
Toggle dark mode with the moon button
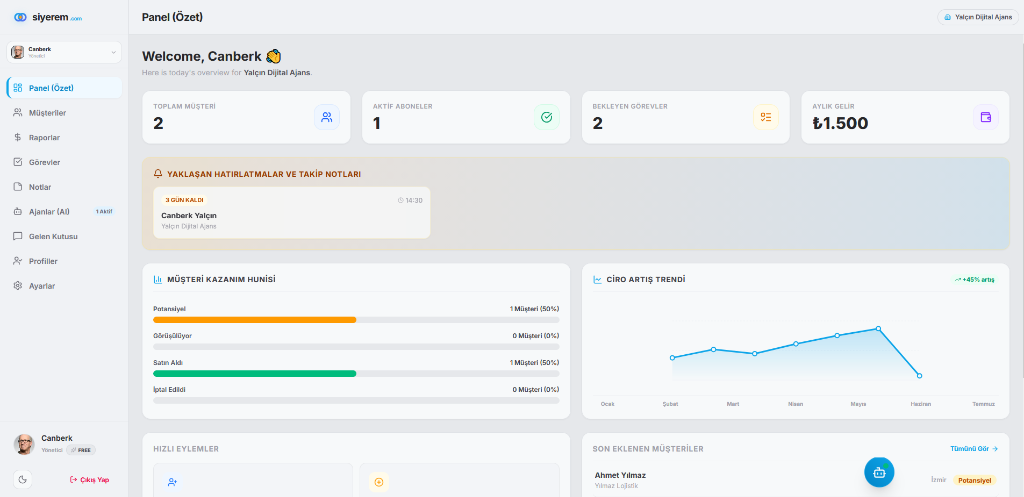[23, 479]
